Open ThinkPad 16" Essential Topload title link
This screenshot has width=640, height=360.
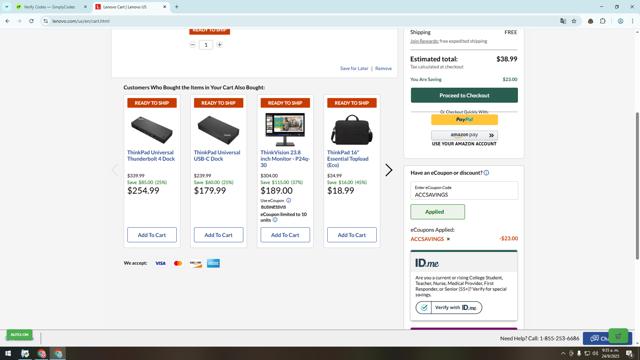348,159
